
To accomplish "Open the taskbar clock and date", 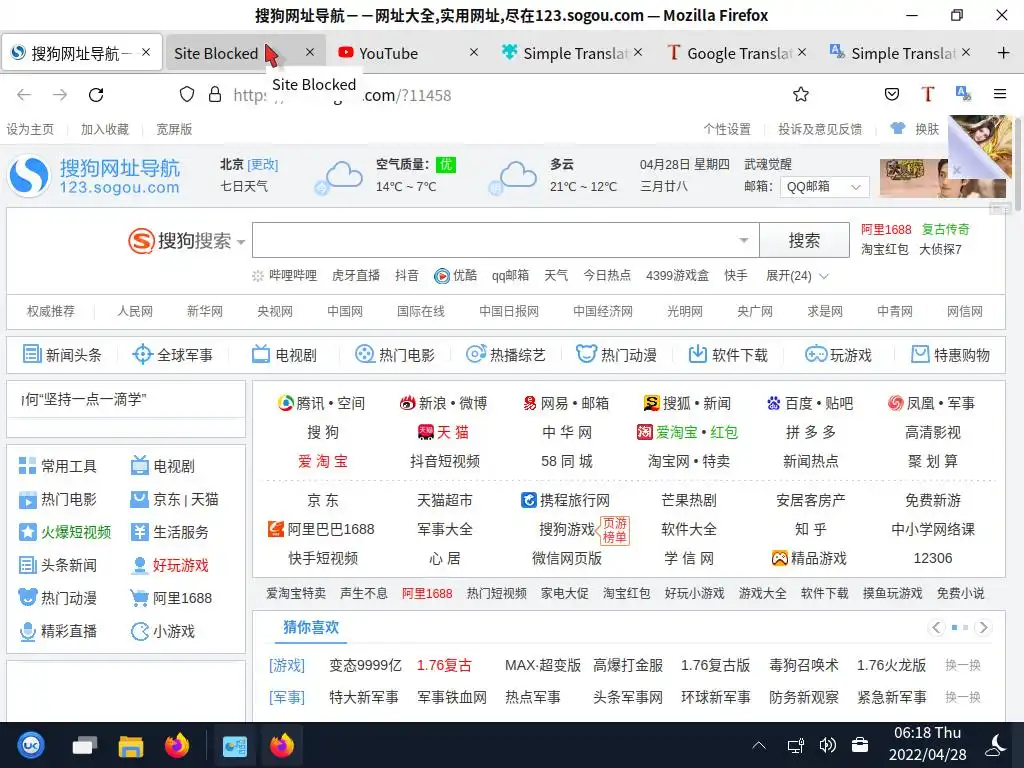I will pyautogui.click(x=927, y=744).
